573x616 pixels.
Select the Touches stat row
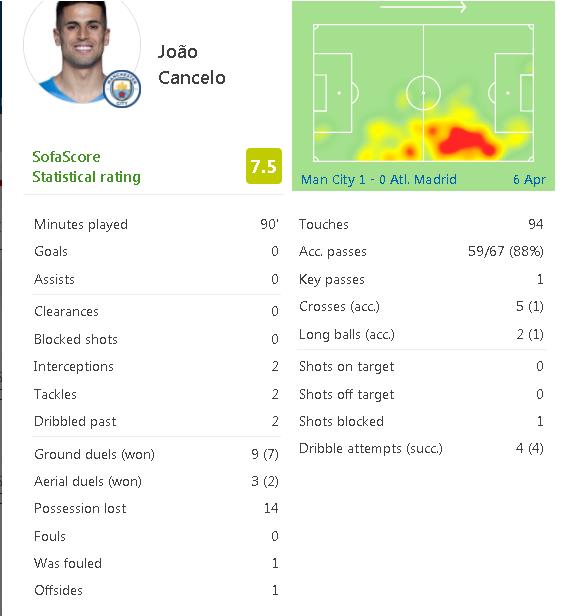(x=421, y=224)
